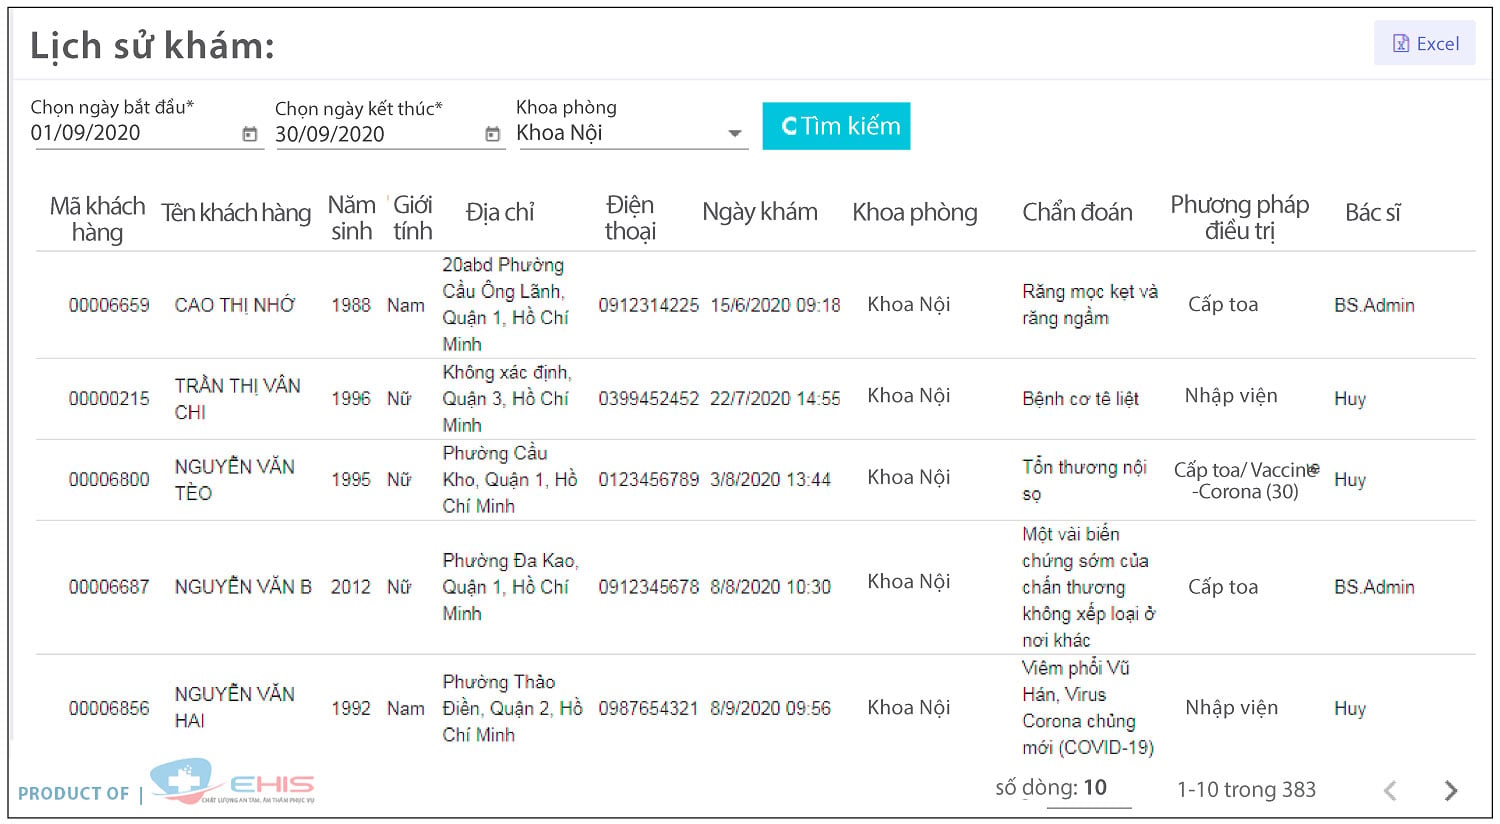The height and width of the screenshot is (824, 1500).
Task: Click the Địa chỉ column header
Action: (500, 212)
